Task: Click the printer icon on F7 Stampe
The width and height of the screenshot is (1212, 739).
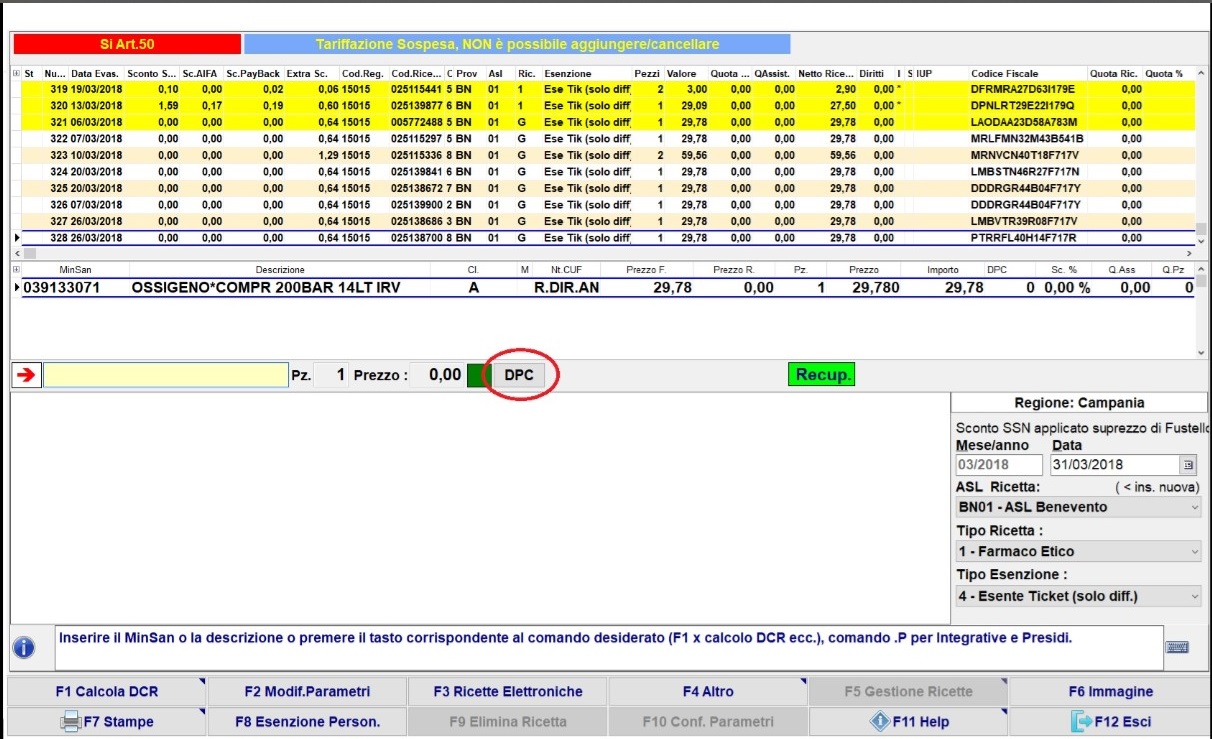Action: click(x=70, y=721)
